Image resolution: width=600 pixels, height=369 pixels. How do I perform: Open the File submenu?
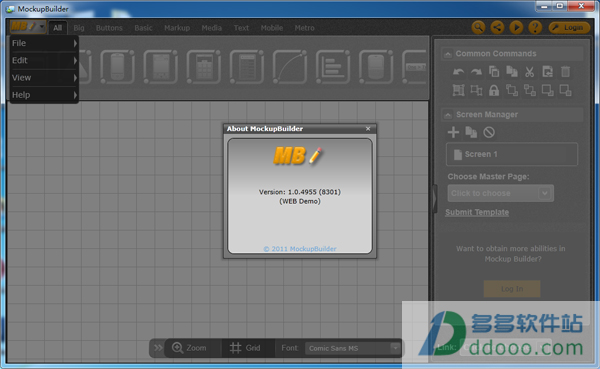coord(44,43)
